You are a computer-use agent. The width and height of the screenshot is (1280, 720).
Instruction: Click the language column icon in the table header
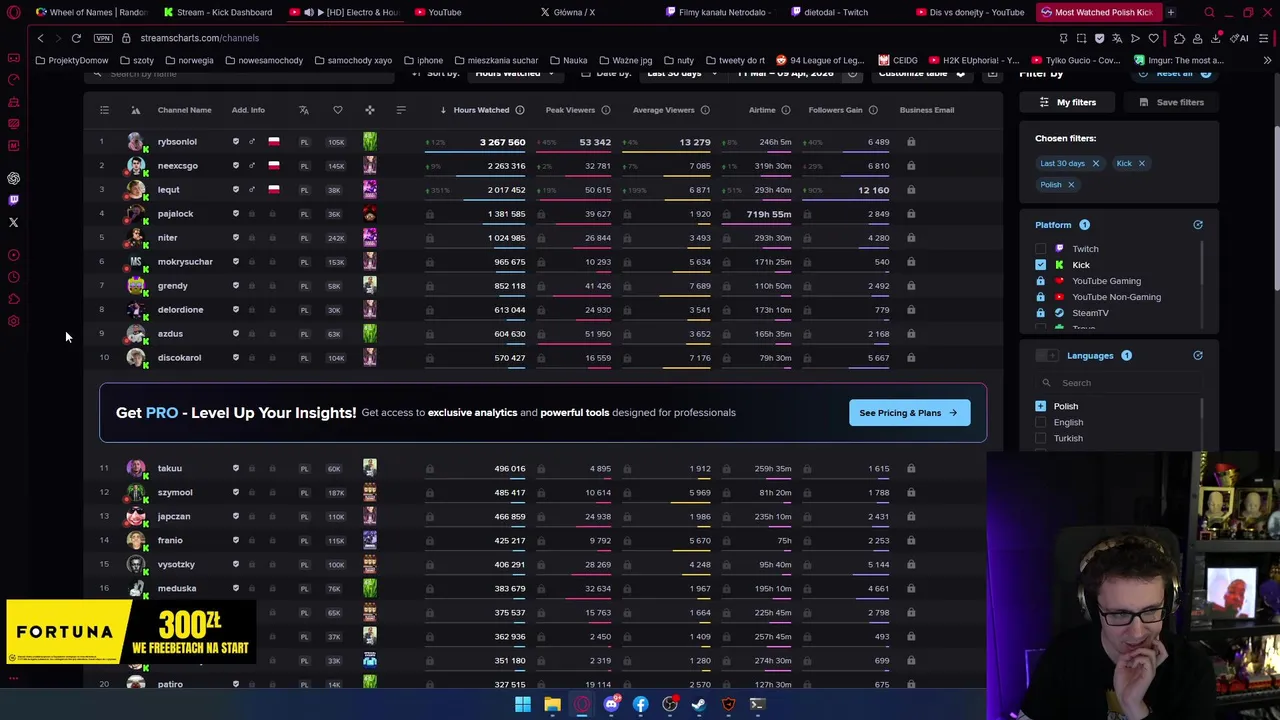point(304,110)
